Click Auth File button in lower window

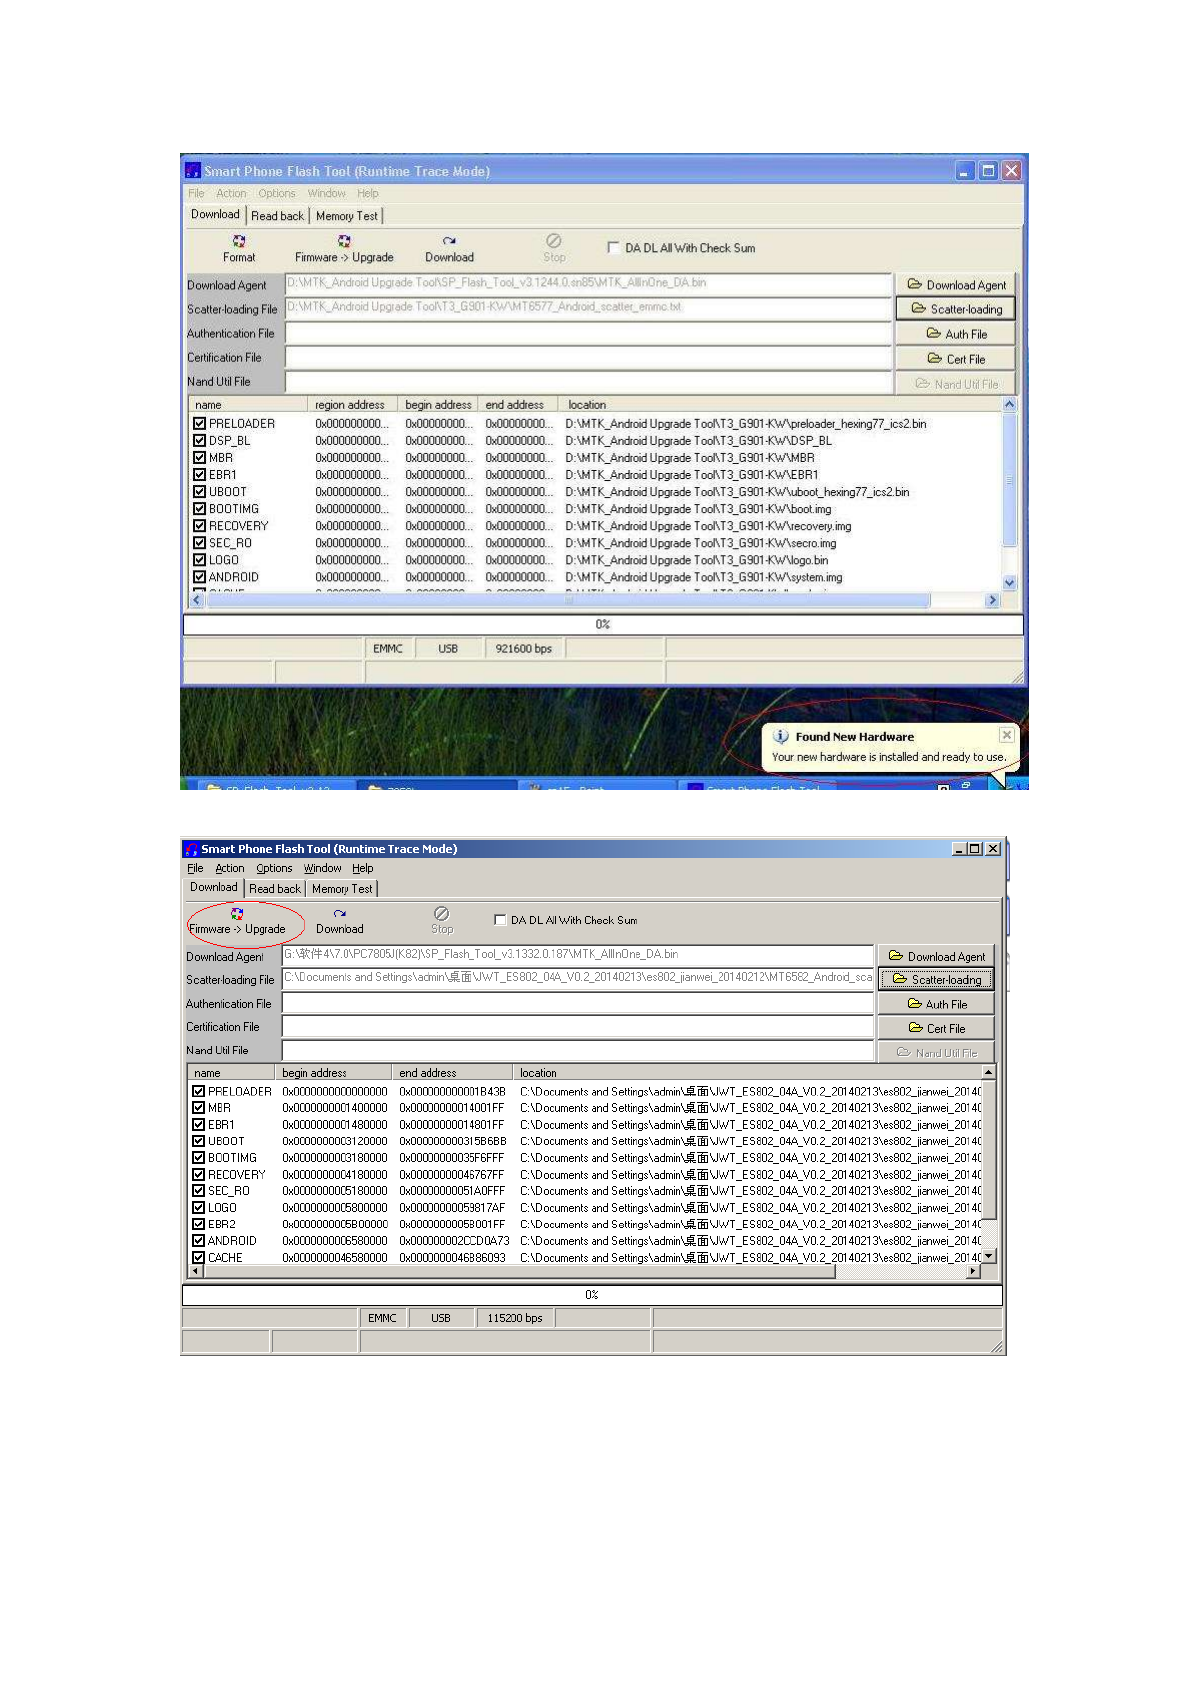coord(936,1004)
